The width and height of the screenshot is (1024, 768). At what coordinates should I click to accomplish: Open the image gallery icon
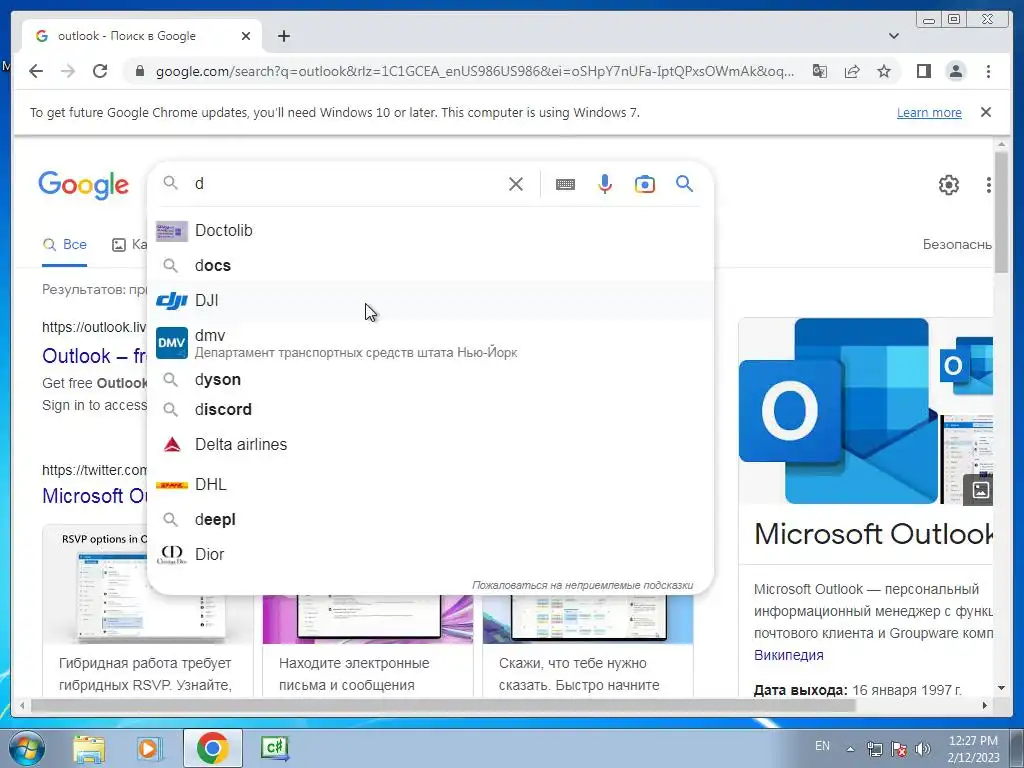tap(980, 490)
